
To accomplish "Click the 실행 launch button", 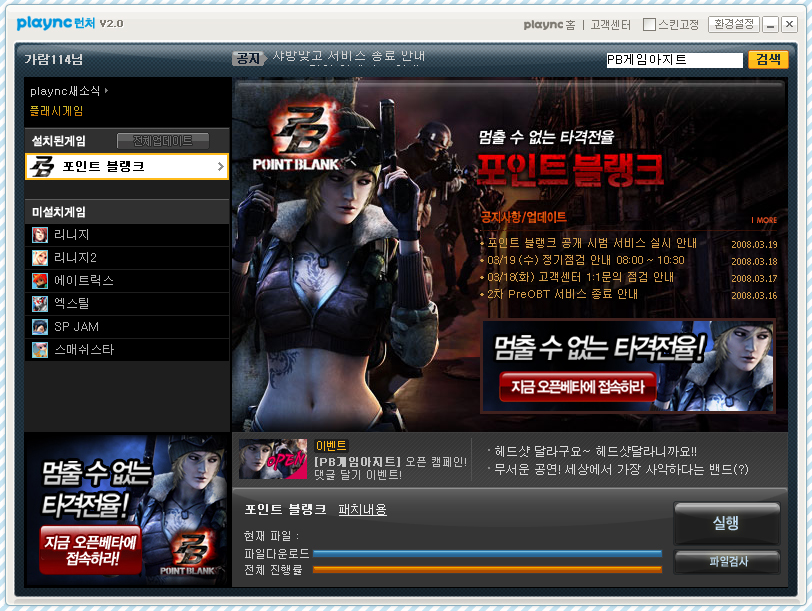I will 727,523.
